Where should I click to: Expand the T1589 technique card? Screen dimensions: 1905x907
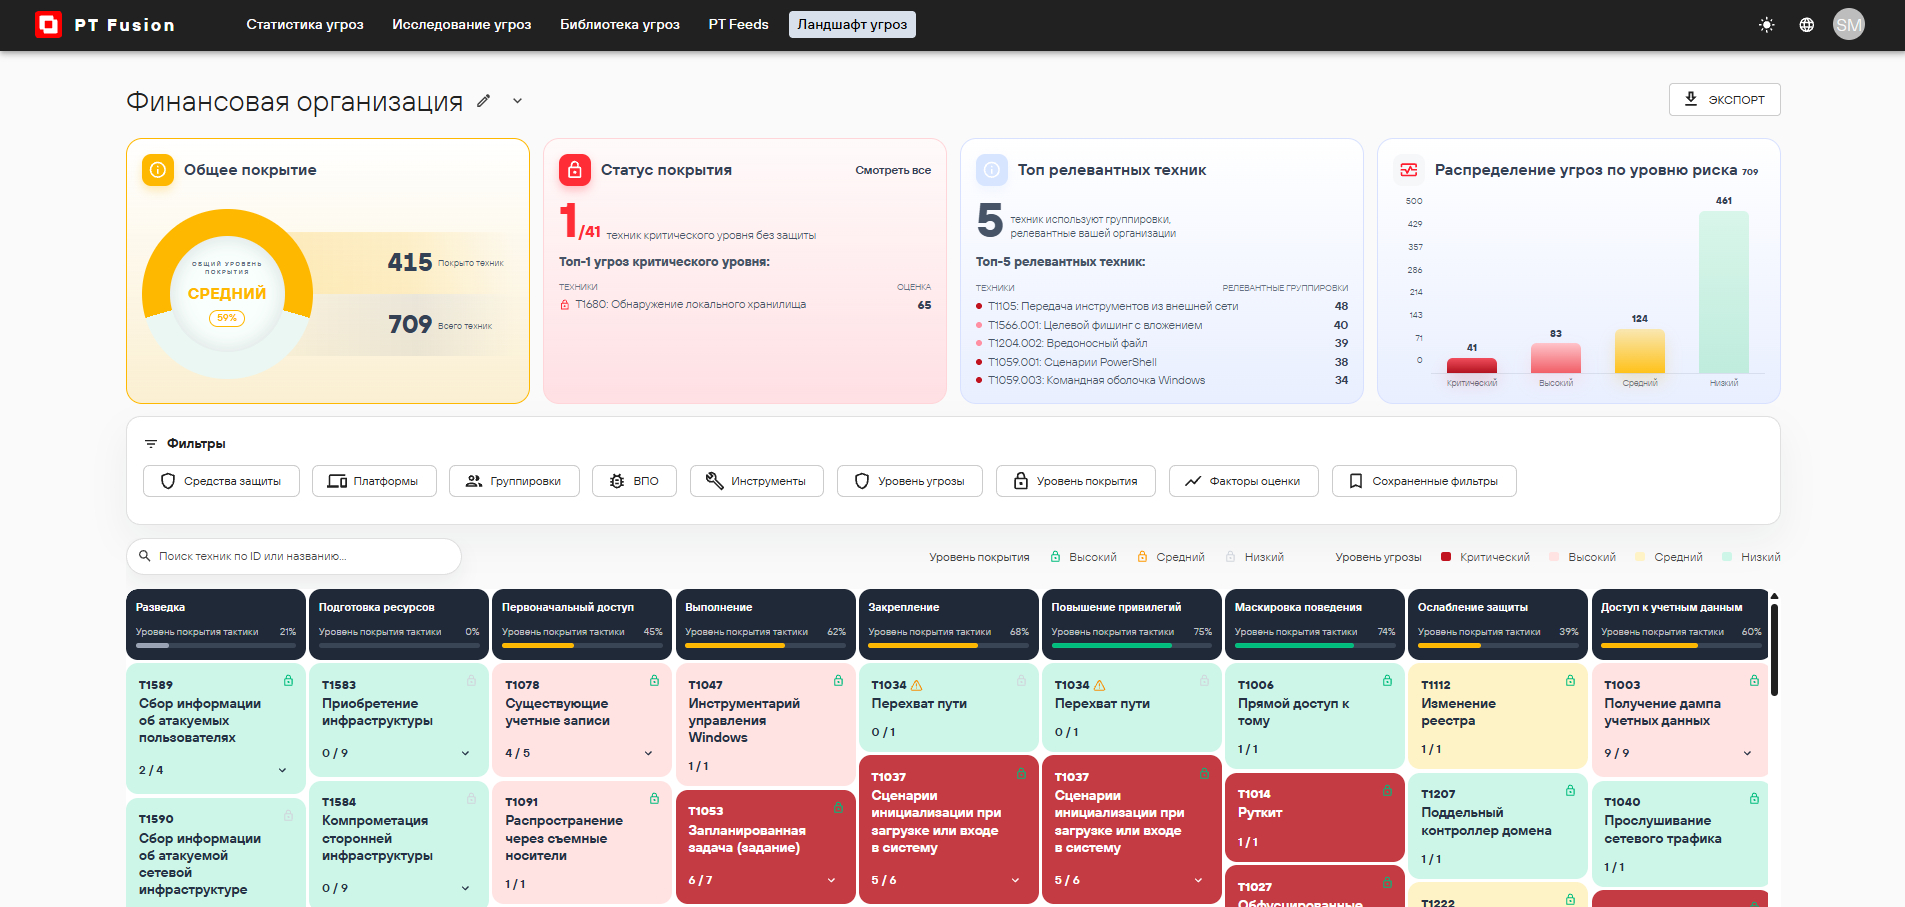pyautogui.click(x=283, y=770)
